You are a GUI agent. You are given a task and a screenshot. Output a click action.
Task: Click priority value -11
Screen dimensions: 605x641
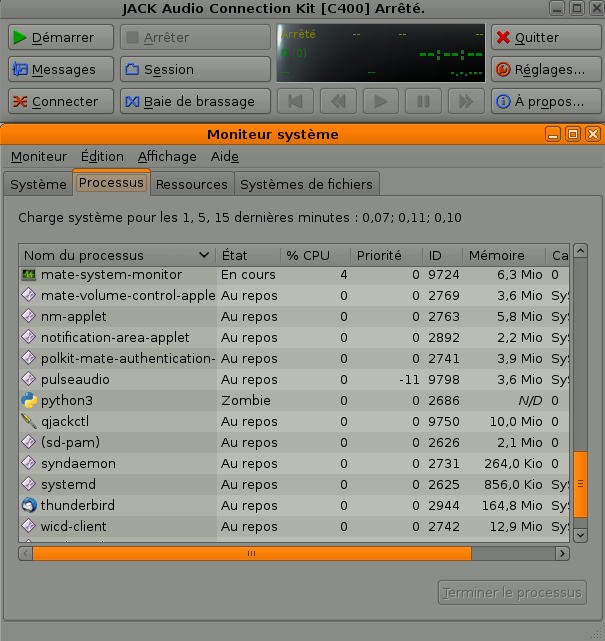409,379
